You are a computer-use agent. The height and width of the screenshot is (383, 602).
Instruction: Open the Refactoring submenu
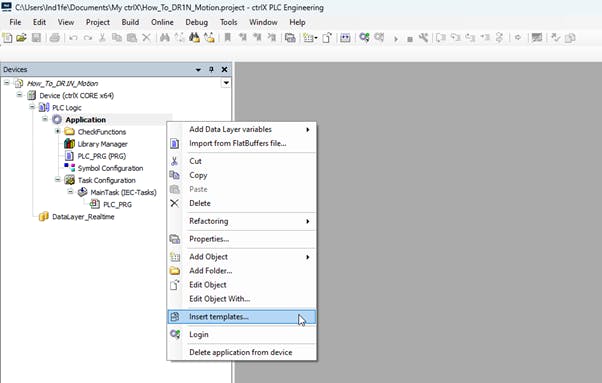coord(241,221)
